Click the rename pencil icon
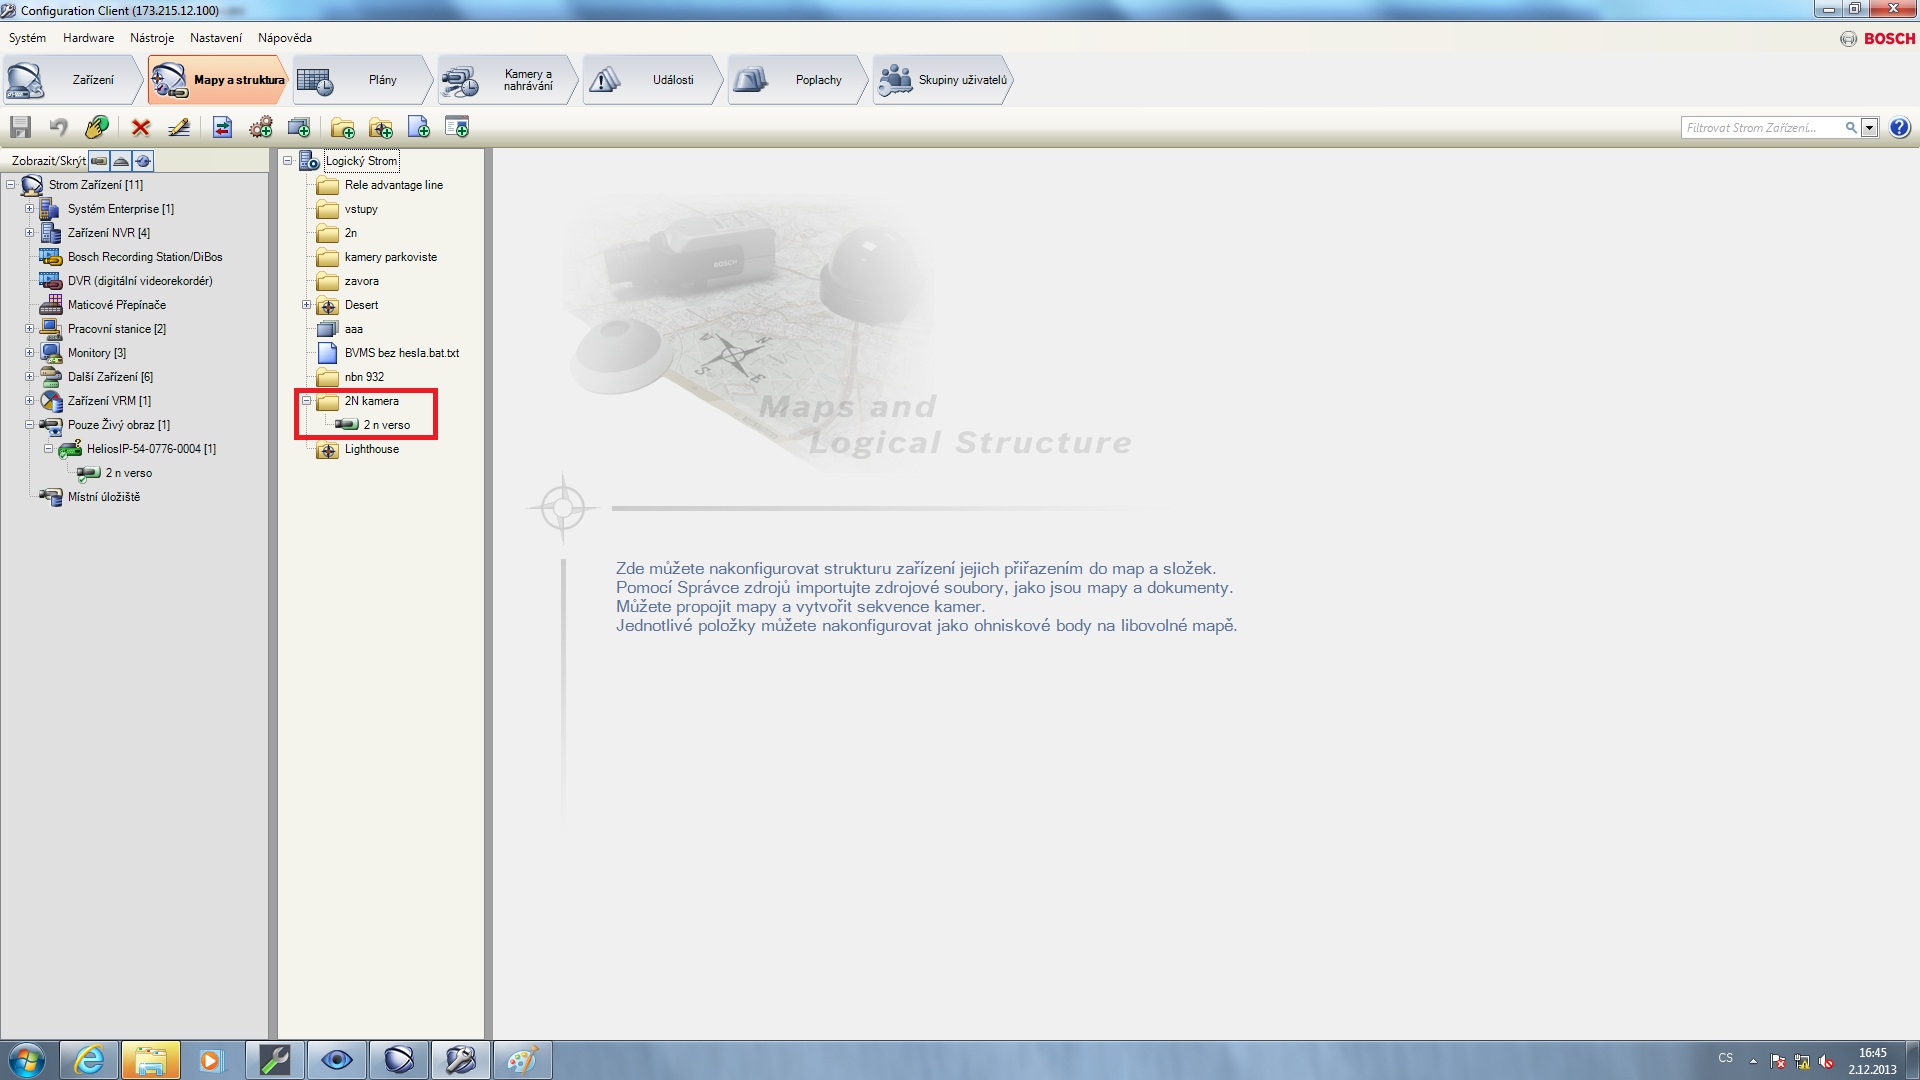Viewport: 1920px width, 1080px height. tap(179, 127)
